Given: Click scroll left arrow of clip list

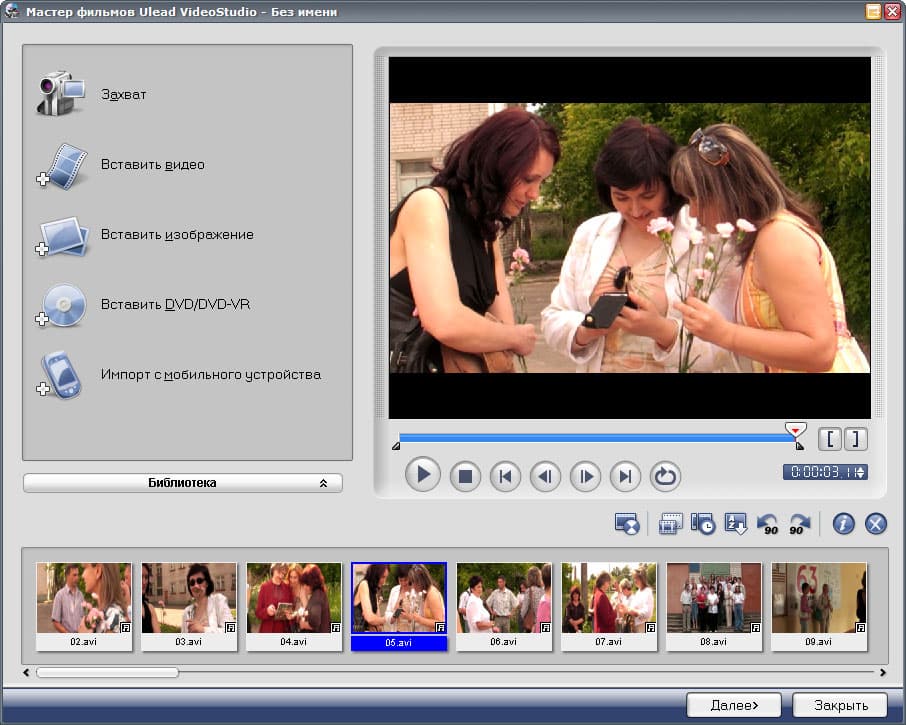Looking at the screenshot, I should tap(27, 672).
